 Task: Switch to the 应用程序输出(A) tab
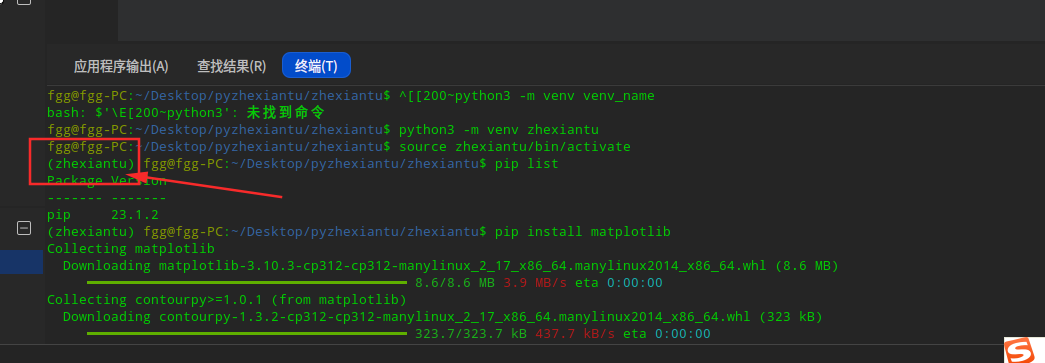click(121, 66)
